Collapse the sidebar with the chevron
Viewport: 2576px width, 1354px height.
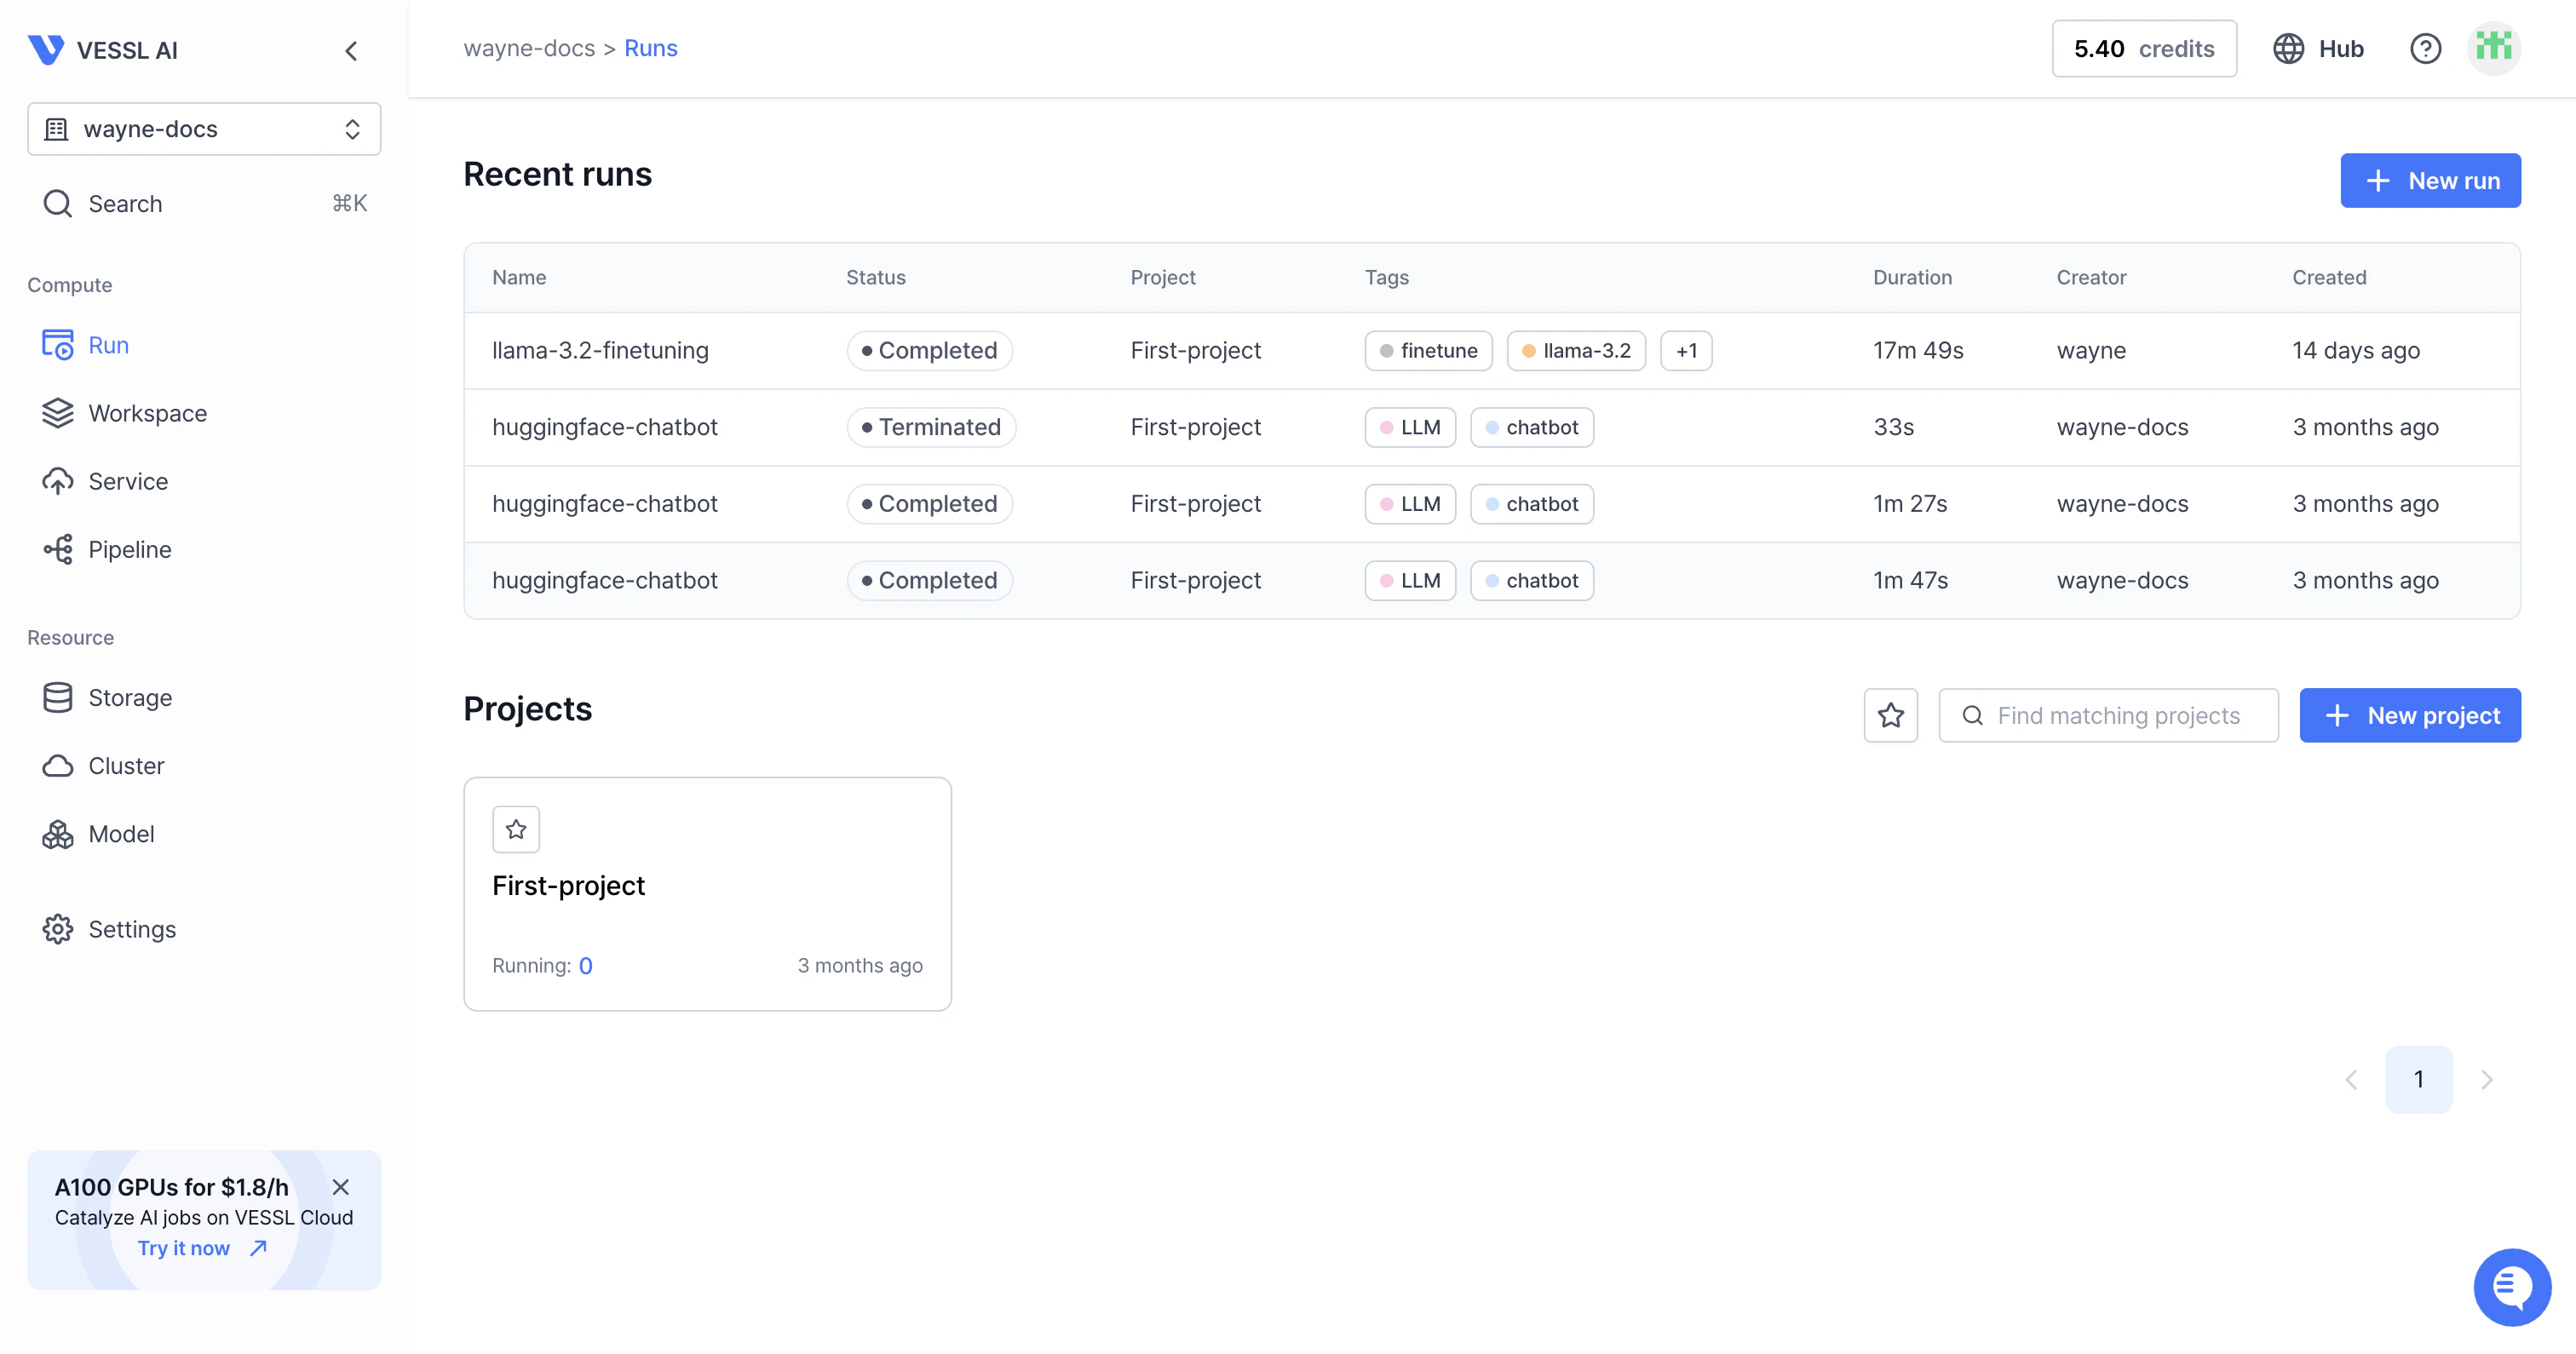pos(351,50)
